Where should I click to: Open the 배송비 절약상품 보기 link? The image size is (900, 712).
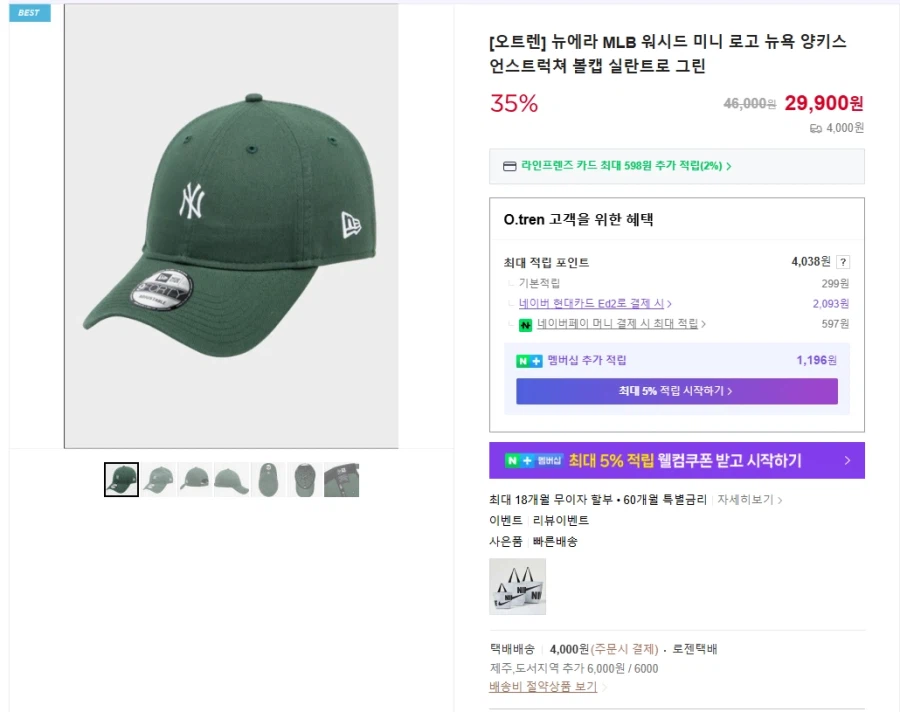coord(541,687)
